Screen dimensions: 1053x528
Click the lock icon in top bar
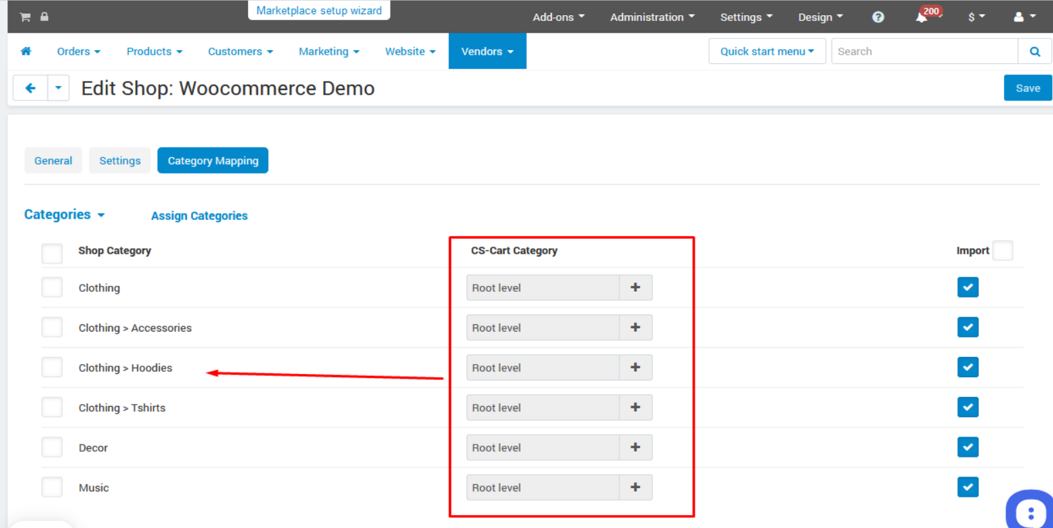[44, 17]
